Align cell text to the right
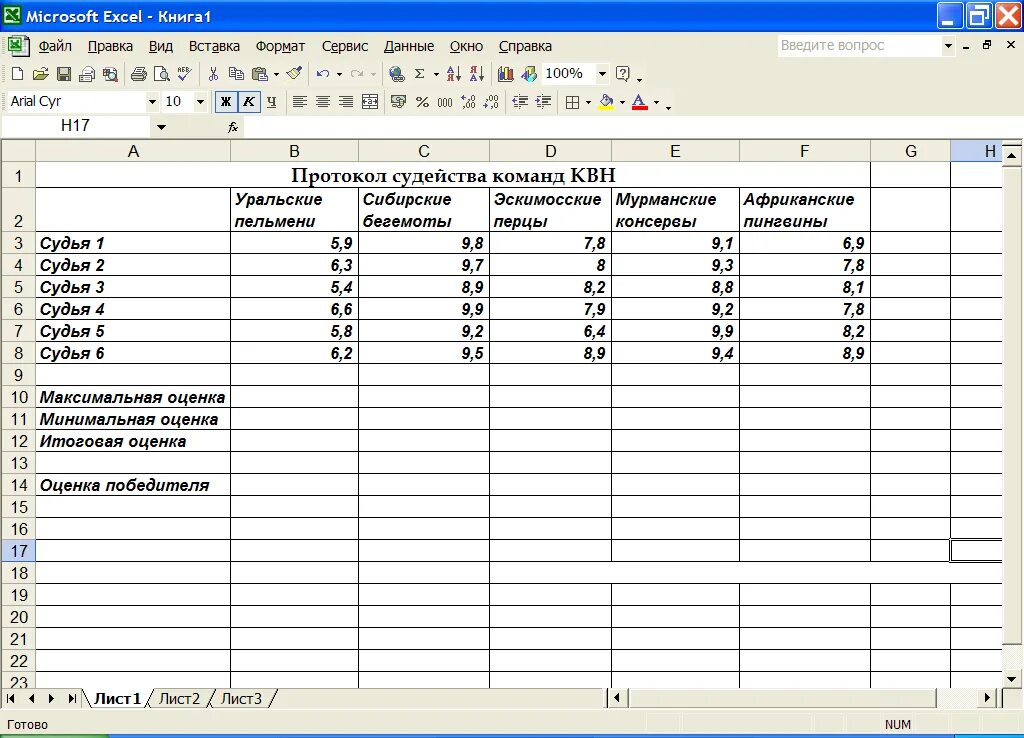Image resolution: width=1024 pixels, height=738 pixels. [x=346, y=102]
